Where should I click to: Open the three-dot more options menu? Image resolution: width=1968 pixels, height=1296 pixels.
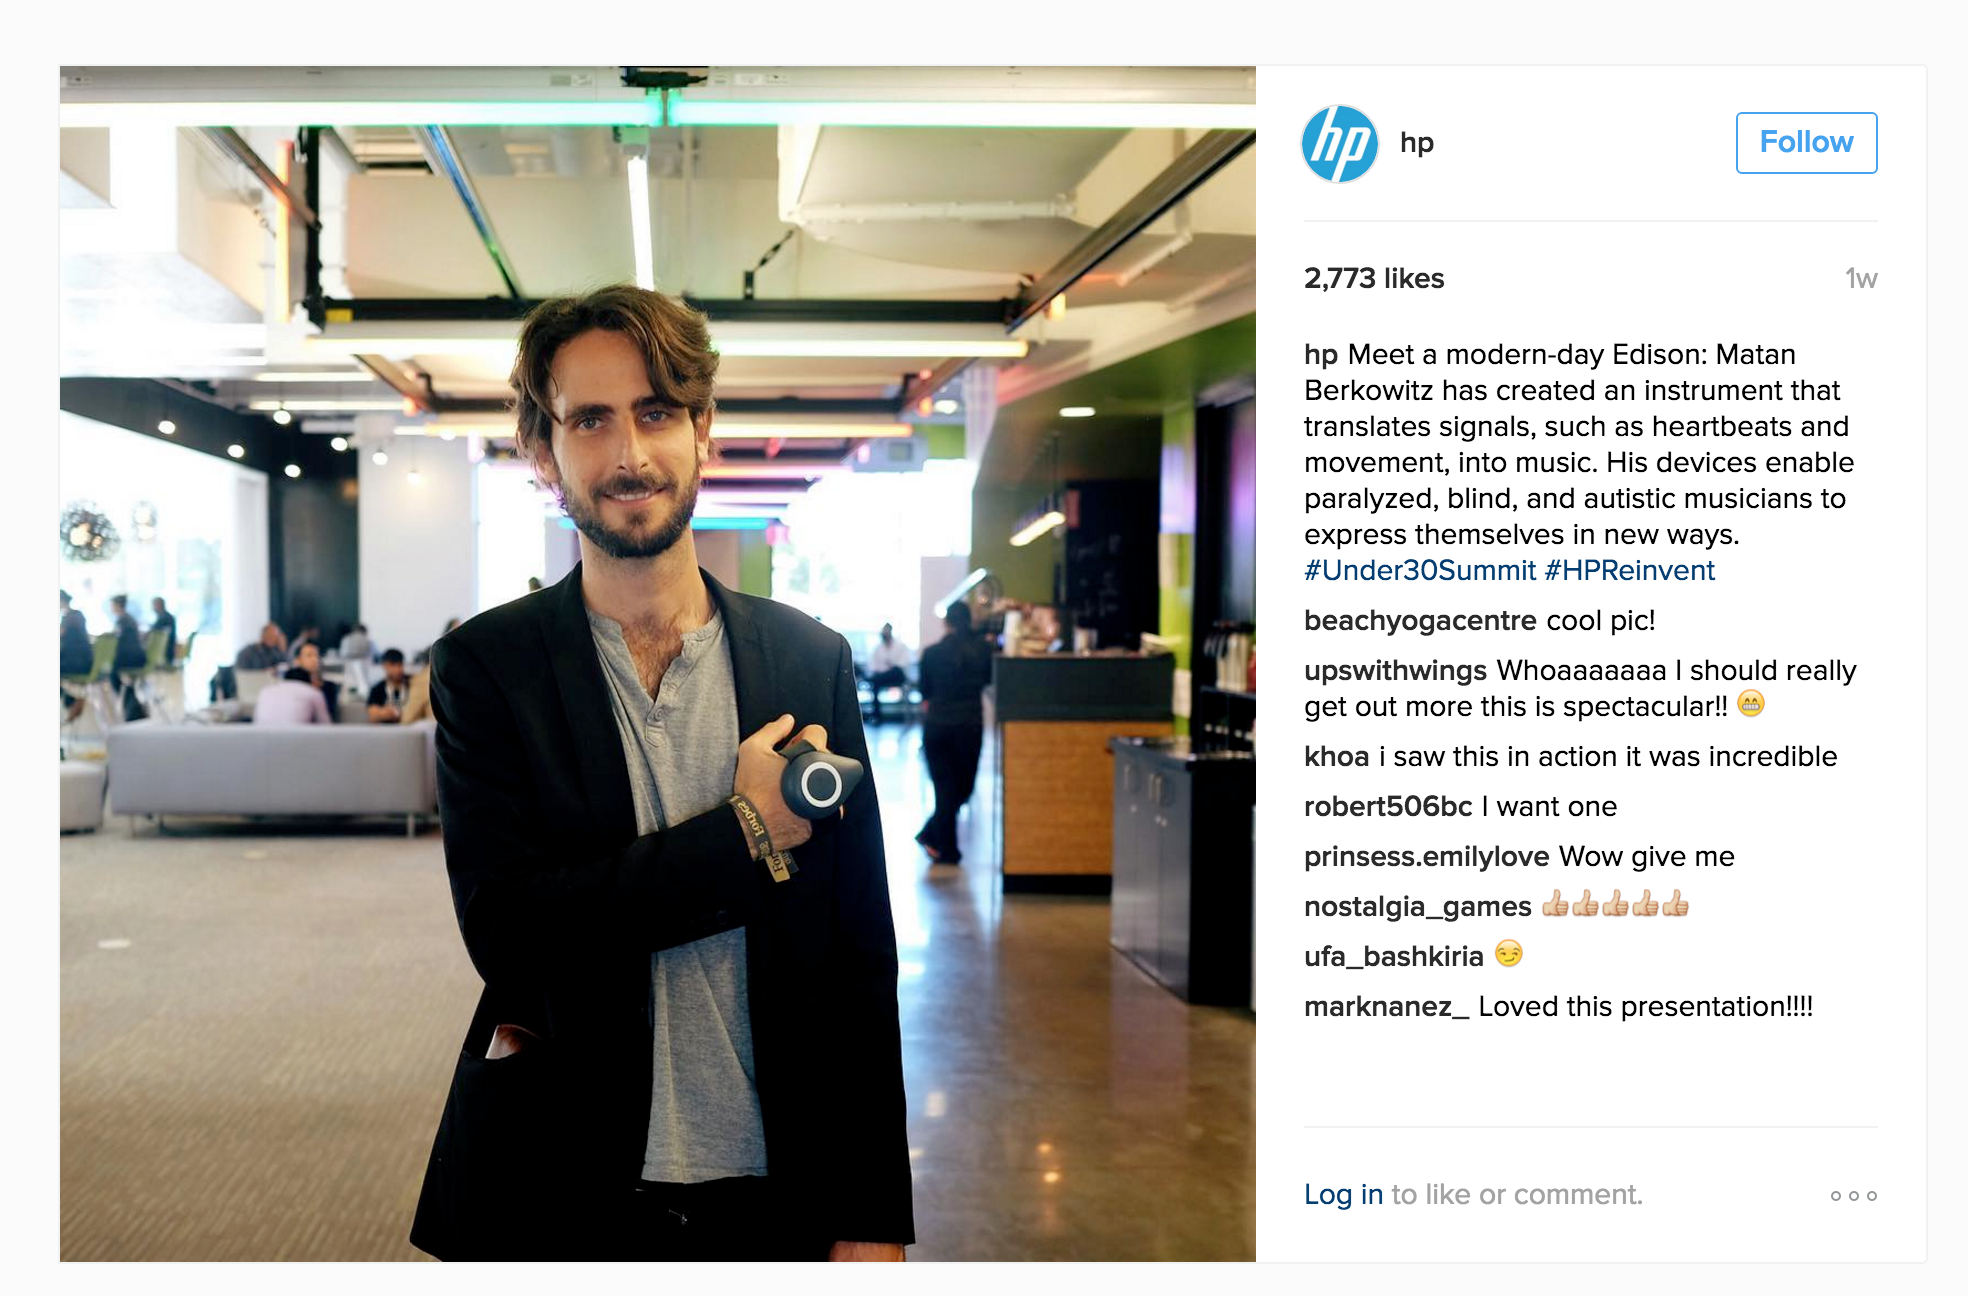pyautogui.click(x=1853, y=1196)
